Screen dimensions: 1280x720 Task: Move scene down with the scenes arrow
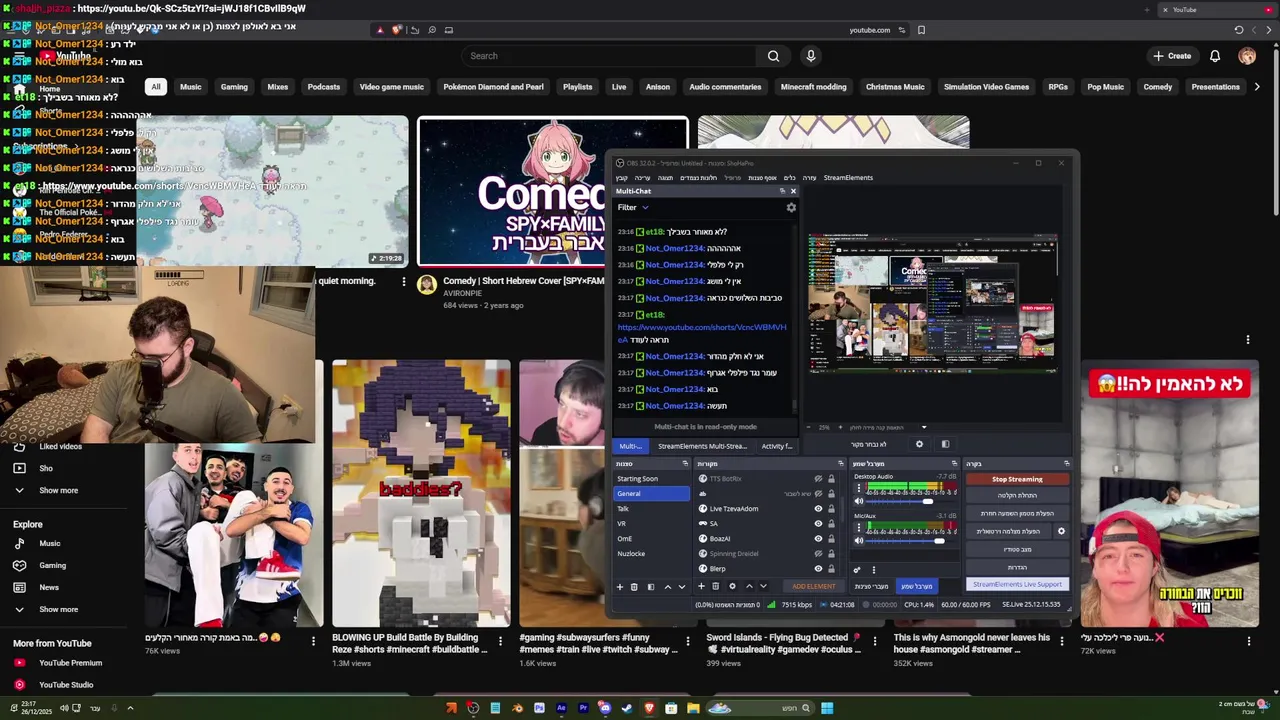tap(682, 587)
